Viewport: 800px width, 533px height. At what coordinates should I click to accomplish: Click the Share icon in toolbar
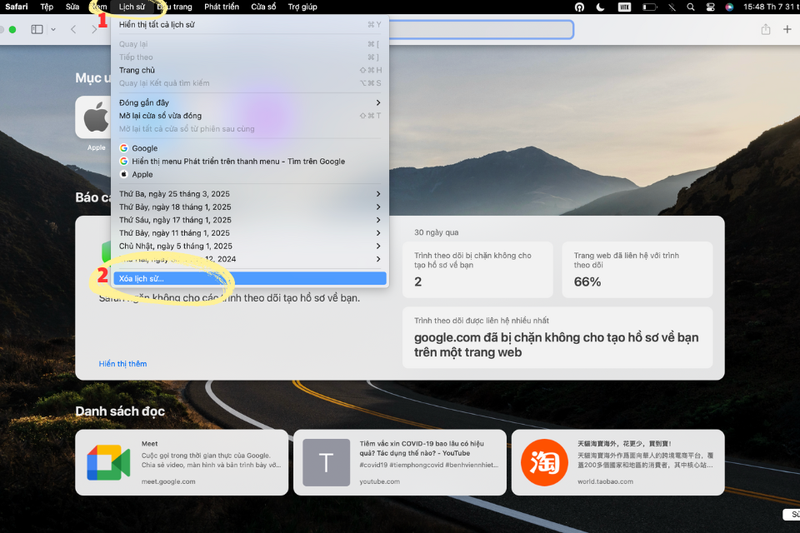[765, 30]
